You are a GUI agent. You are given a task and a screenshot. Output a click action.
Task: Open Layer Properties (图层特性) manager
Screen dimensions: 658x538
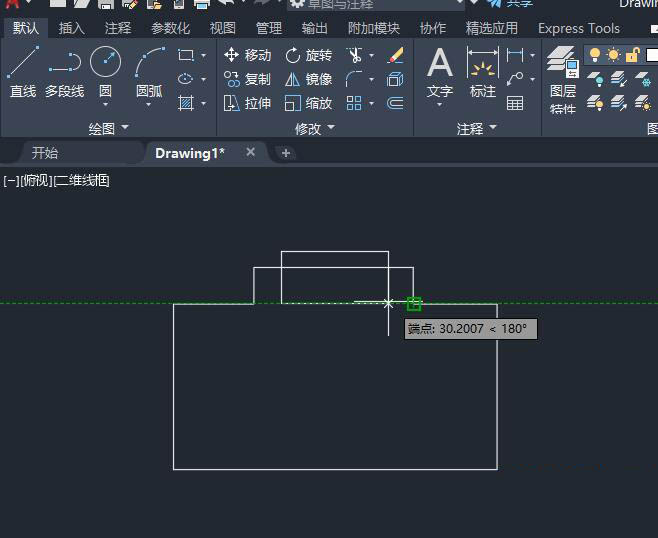click(563, 80)
